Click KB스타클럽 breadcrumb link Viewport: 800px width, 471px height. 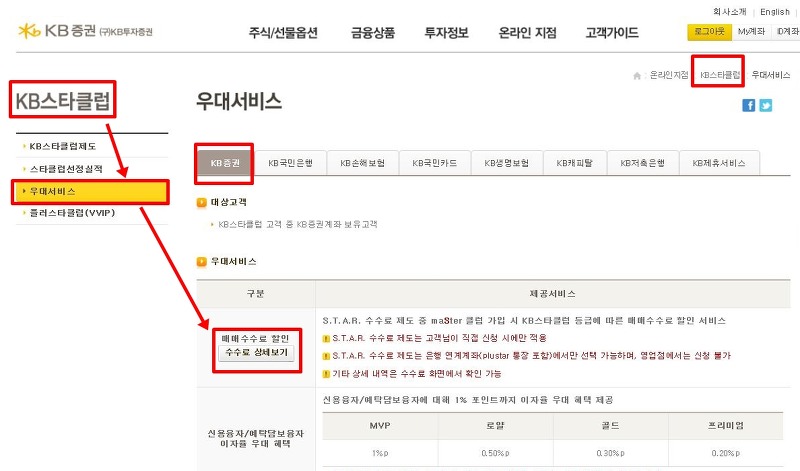click(x=720, y=75)
